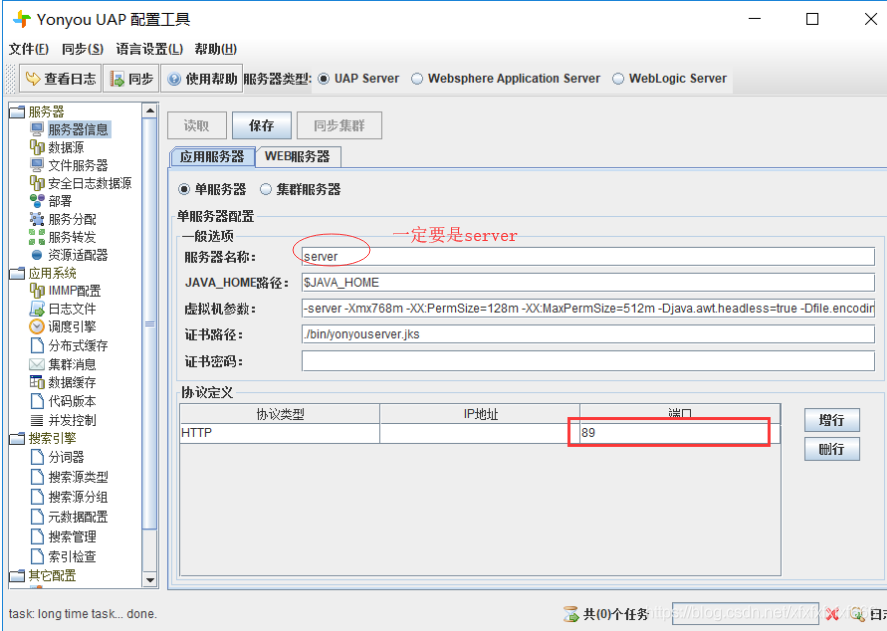Screen dimensions: 887x631
Task: Open the 文件(F) menu
Action: coord(29,49)
